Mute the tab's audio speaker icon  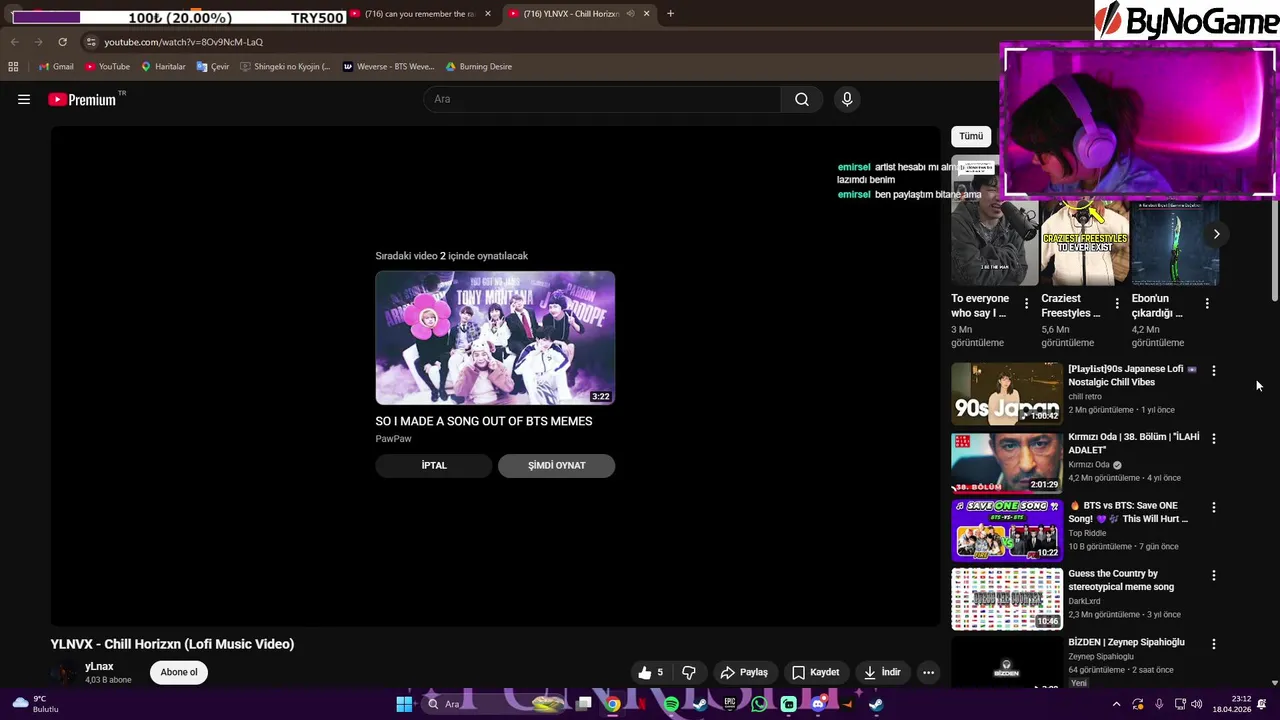click(630, 14)
